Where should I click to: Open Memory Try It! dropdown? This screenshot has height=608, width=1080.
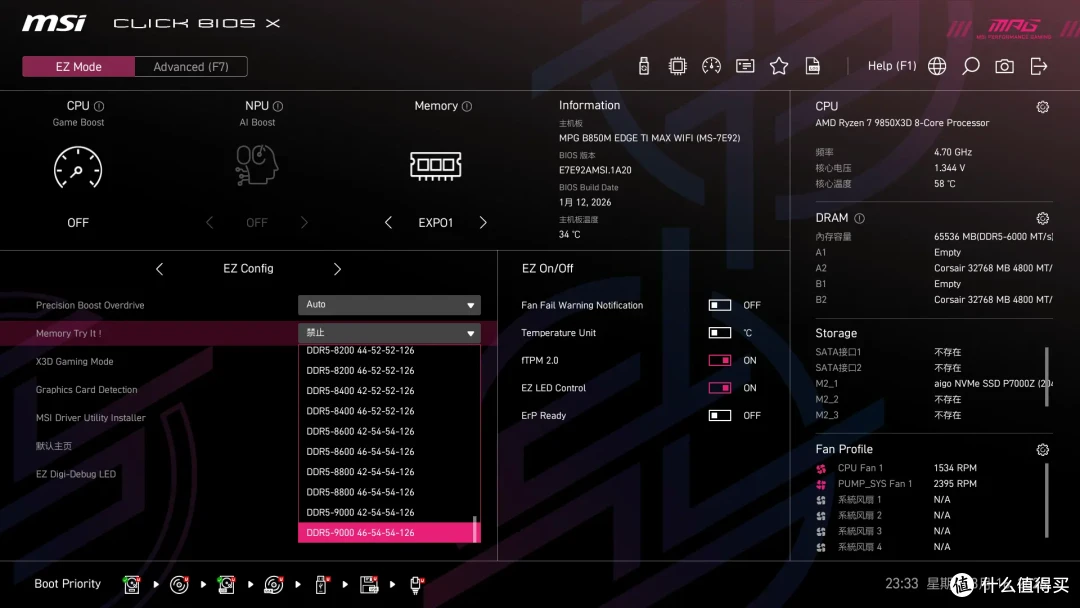coord(389,333)
